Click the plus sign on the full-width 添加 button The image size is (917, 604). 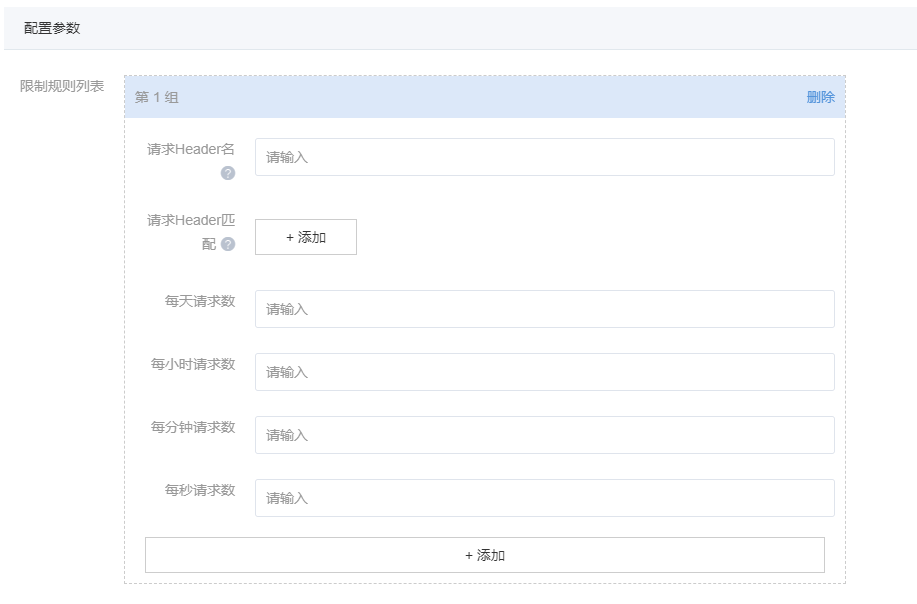[x=469, y=555]
